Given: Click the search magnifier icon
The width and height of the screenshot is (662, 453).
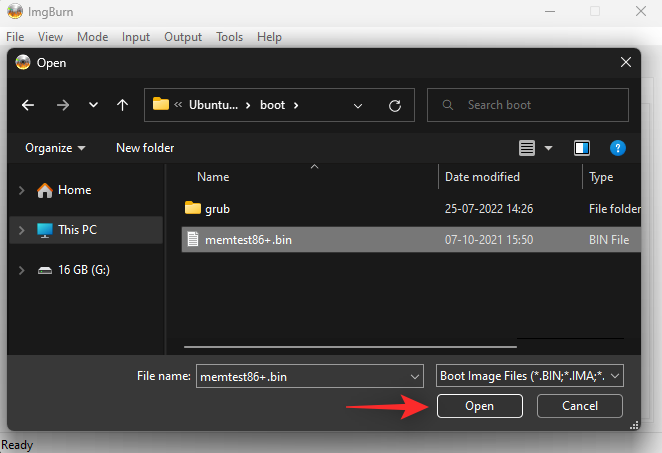Looking at the screenshot, I should tap(448, 105).
